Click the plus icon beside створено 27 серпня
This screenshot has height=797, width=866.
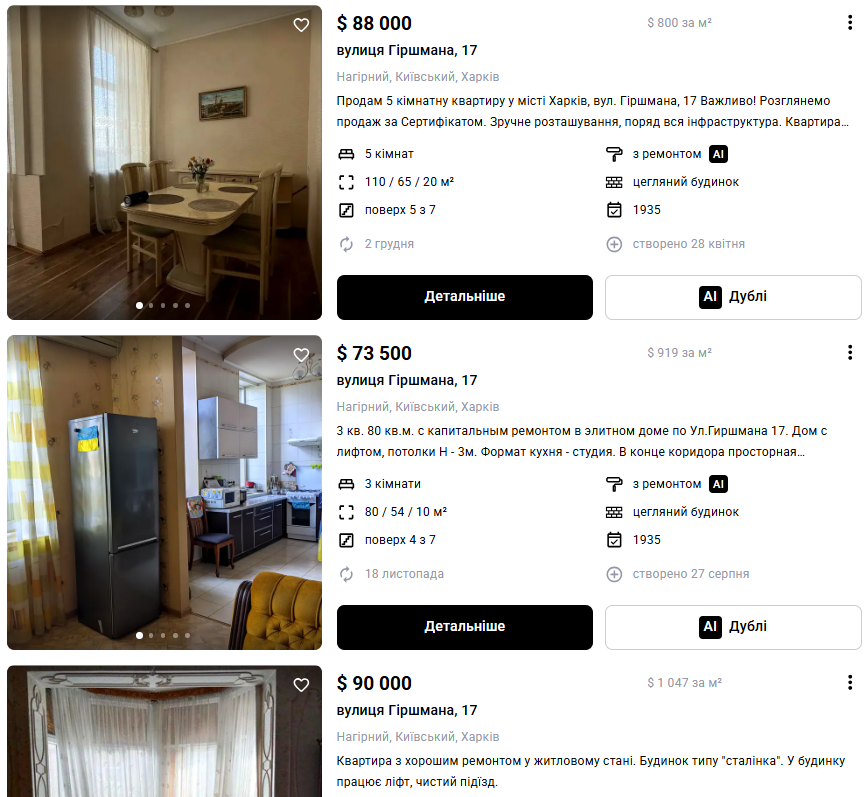click(x=614, y=574)
